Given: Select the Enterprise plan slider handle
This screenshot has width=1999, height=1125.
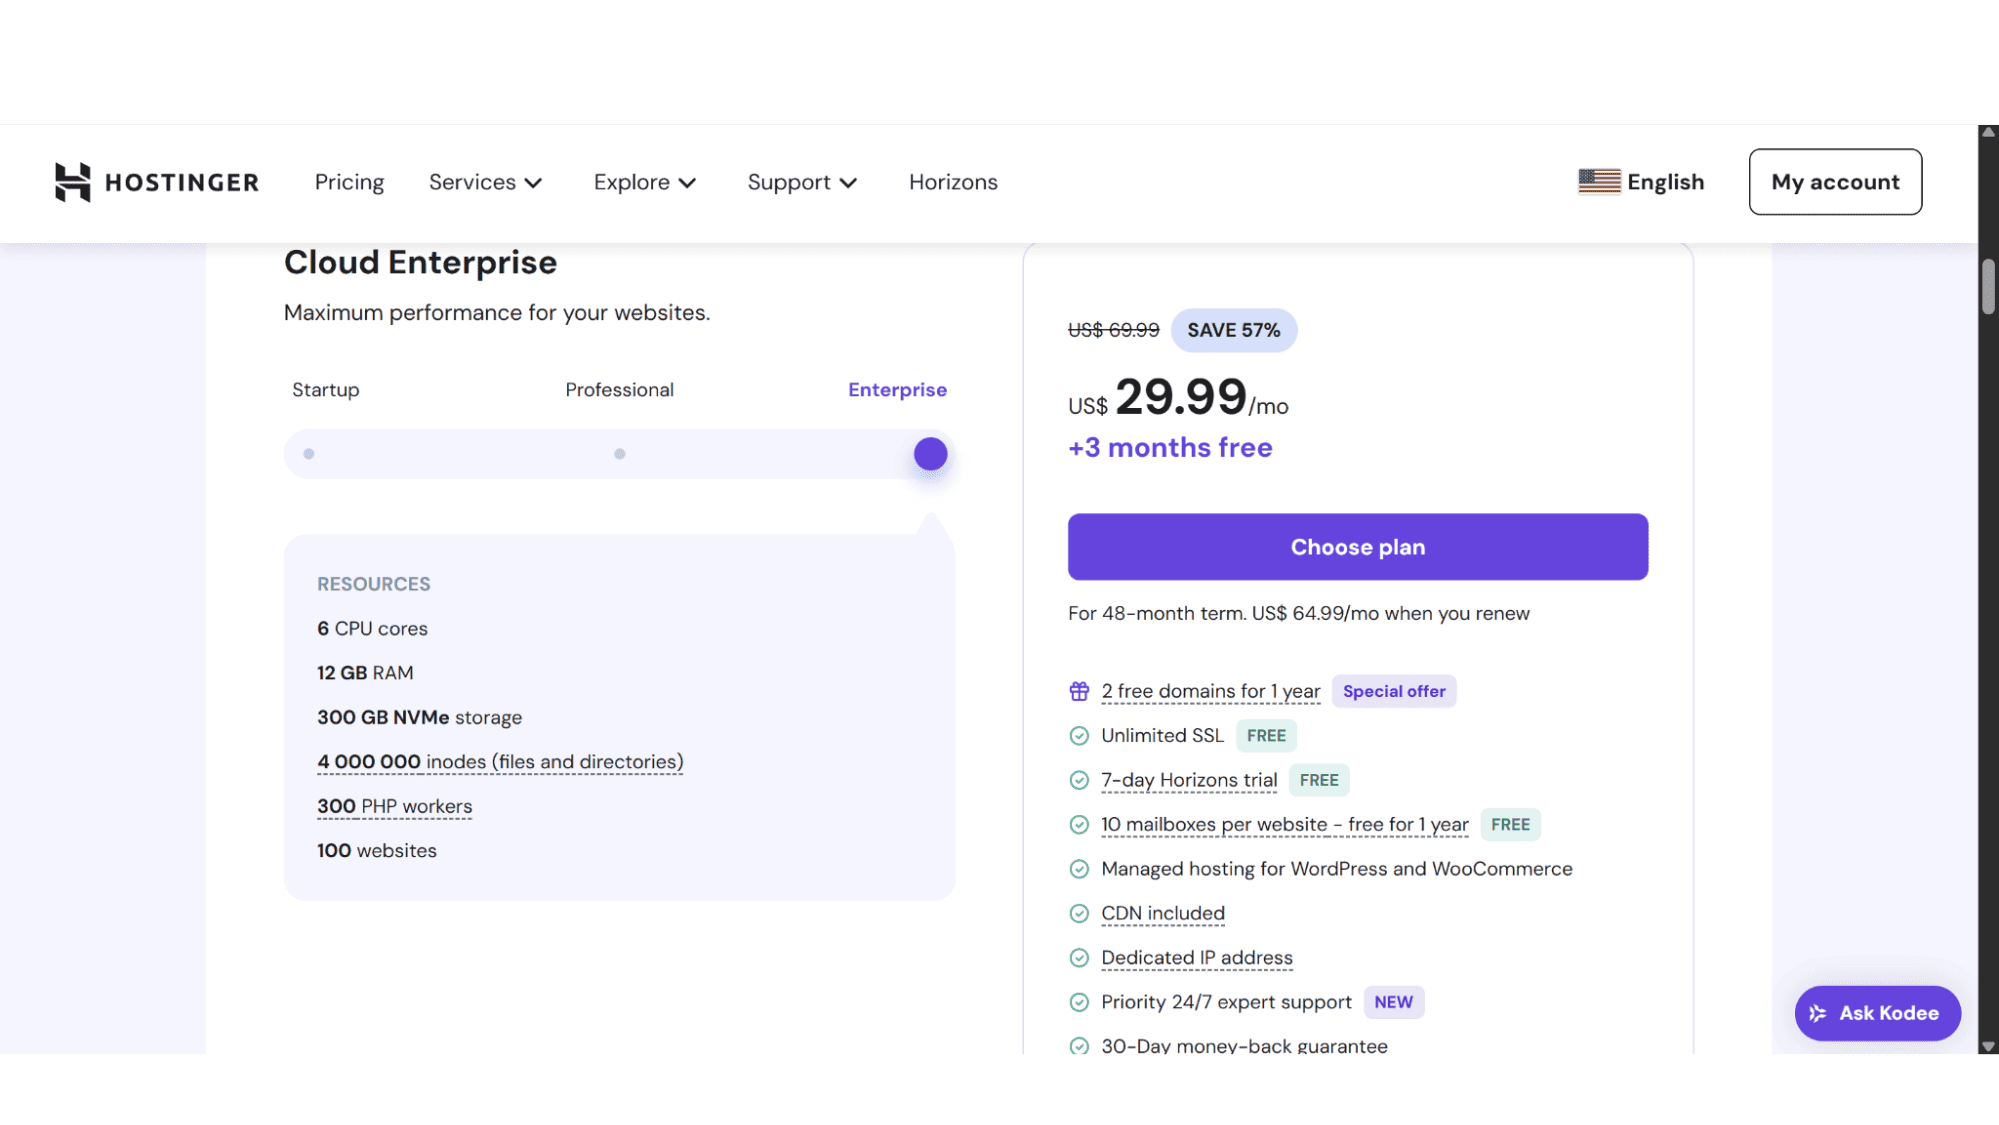Looking at the screenshot, I should (x=930, y=453).
